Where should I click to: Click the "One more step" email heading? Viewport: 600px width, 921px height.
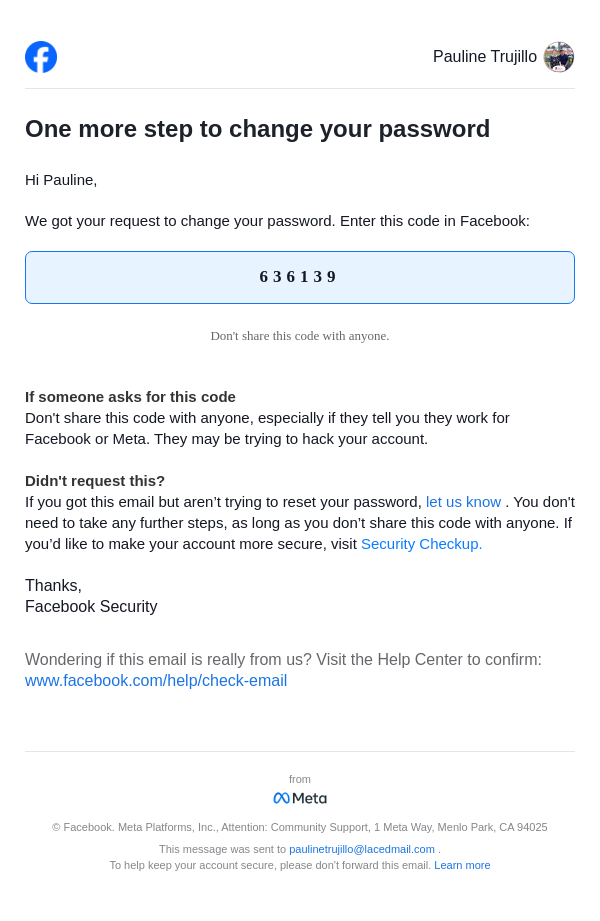257,129
